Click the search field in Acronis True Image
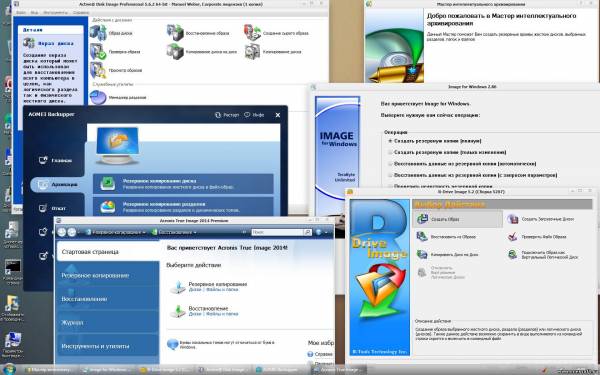Screen dimensions: 600x375 tap(277, 232)
